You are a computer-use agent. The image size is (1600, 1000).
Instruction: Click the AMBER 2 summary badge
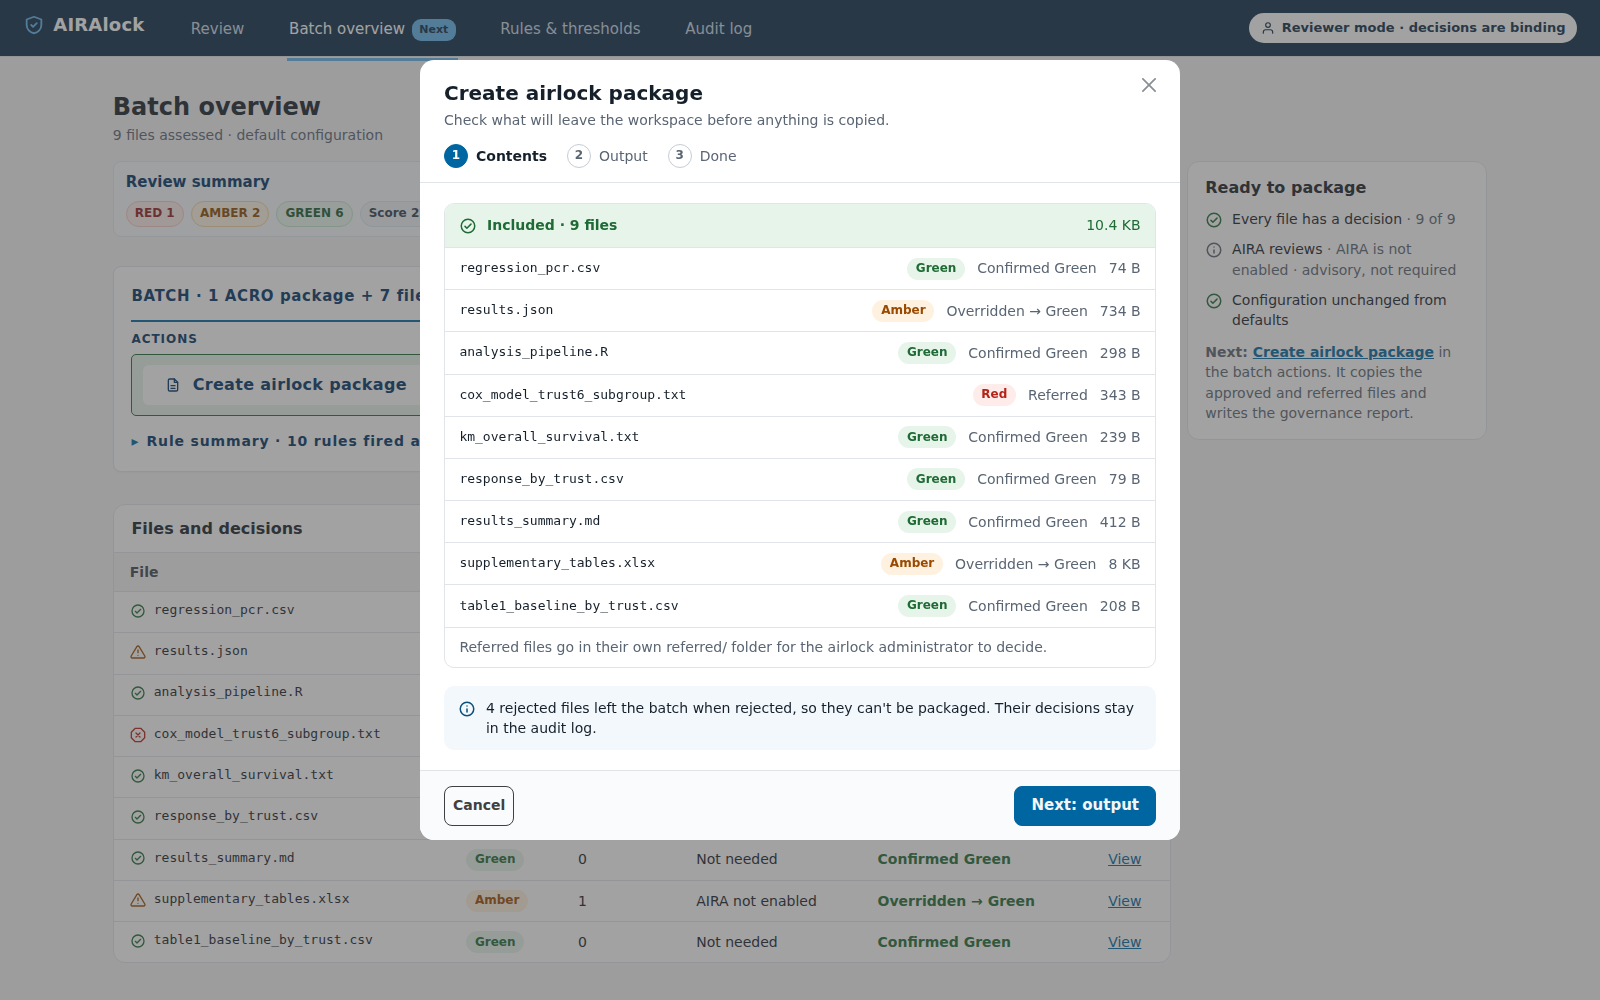pos(230,213)
